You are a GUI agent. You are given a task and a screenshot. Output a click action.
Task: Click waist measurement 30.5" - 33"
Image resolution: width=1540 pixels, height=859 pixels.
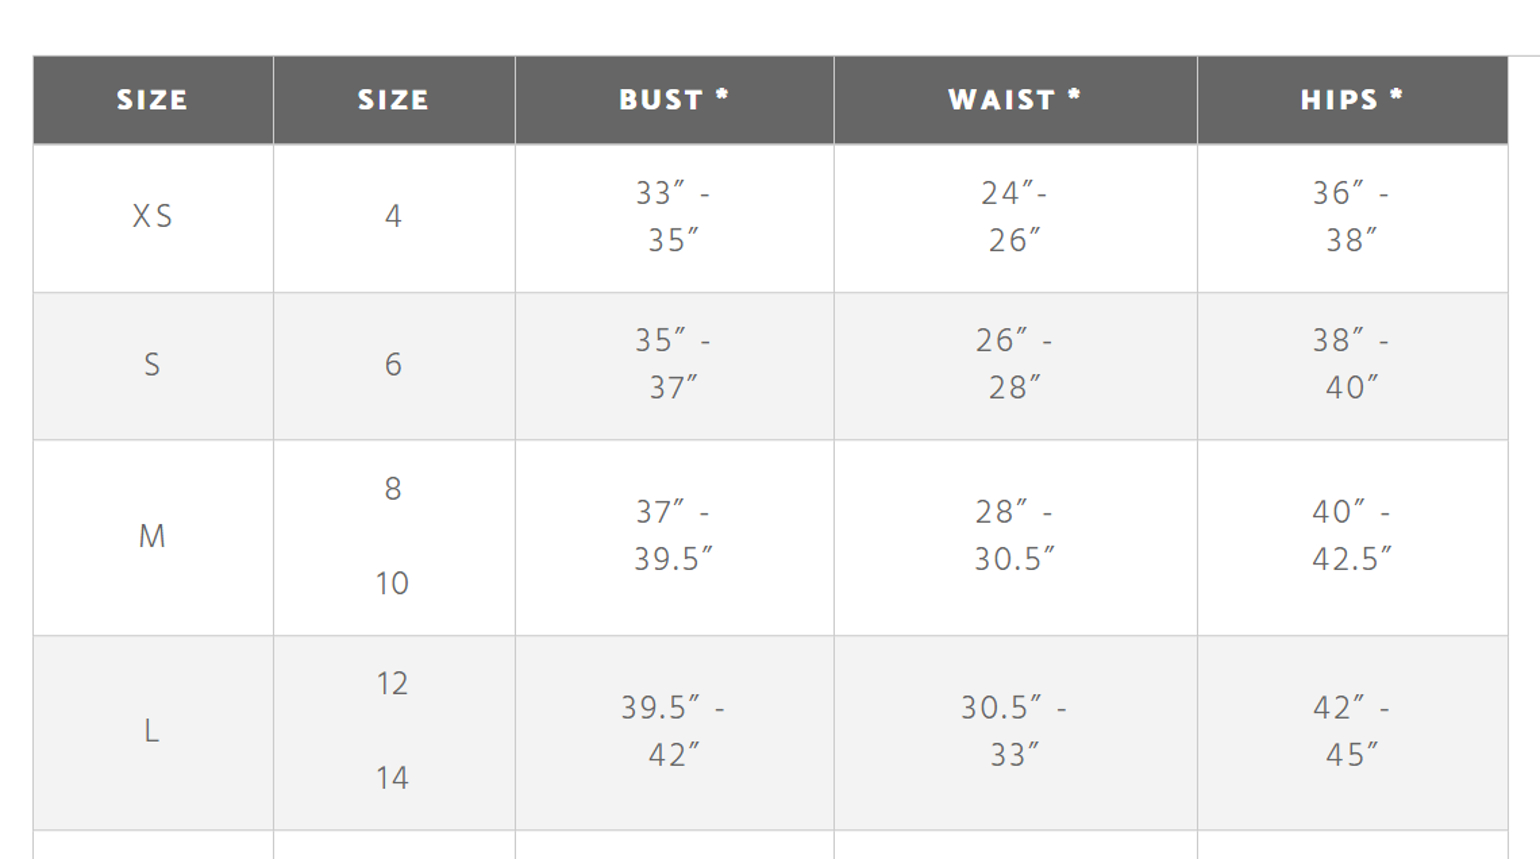tap(1015, 733)
